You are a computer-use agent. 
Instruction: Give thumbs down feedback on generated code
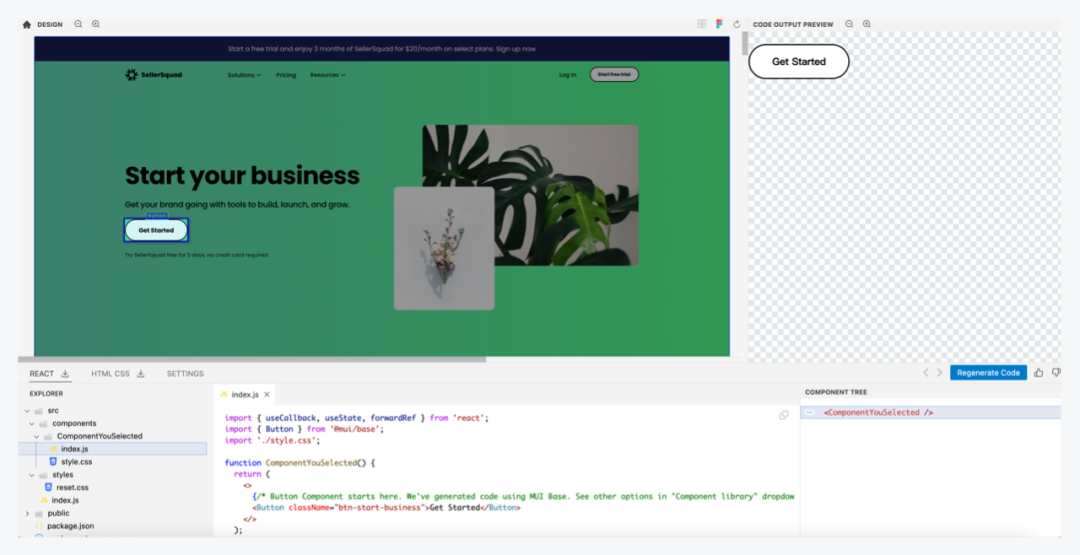coord(1056,373)
